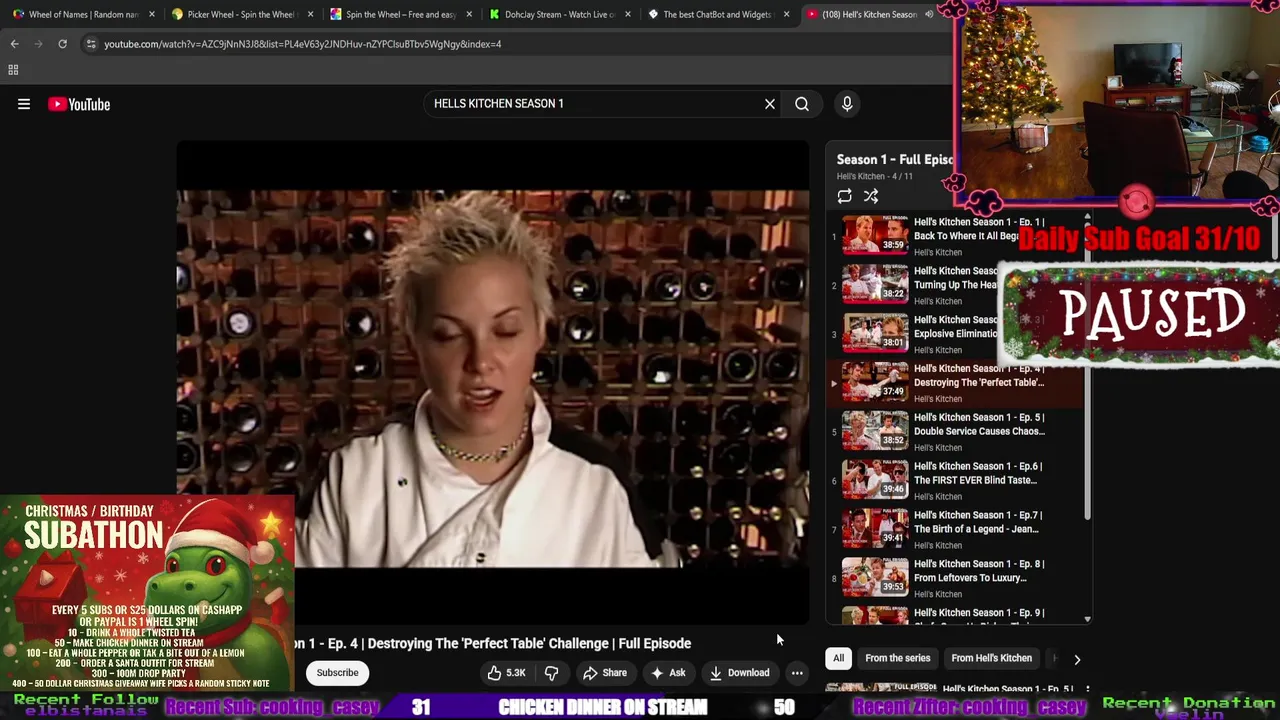Screen dimensions: 1280x720
Task: Open the video title link below the player
Action: [493, 644]
